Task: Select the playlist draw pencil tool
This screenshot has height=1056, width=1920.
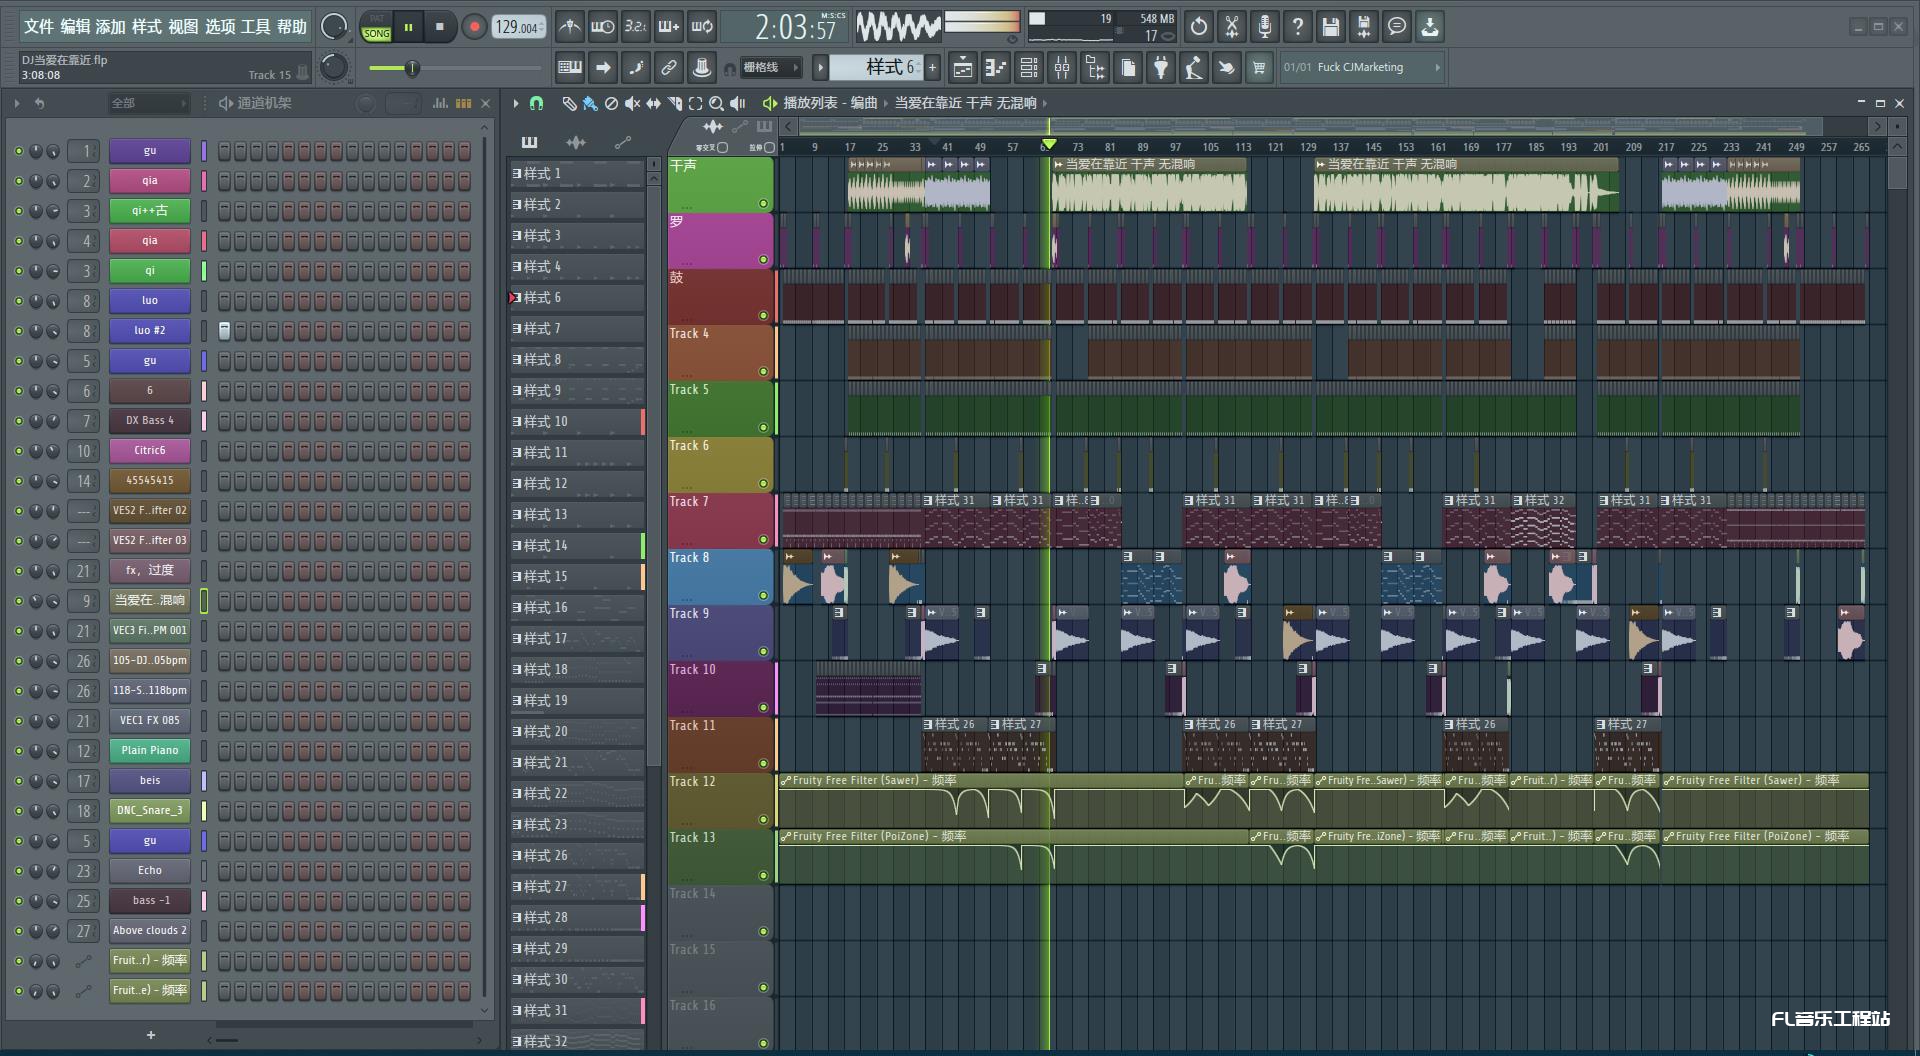Action: click(x=569, y=103)
